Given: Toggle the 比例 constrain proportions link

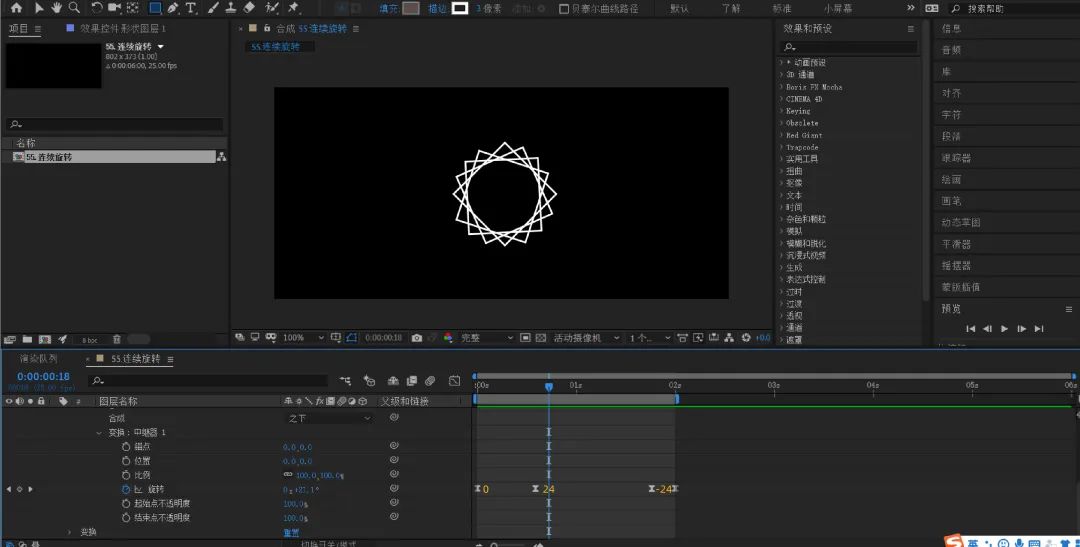Looking at the screenshot, I should [287, 475].
